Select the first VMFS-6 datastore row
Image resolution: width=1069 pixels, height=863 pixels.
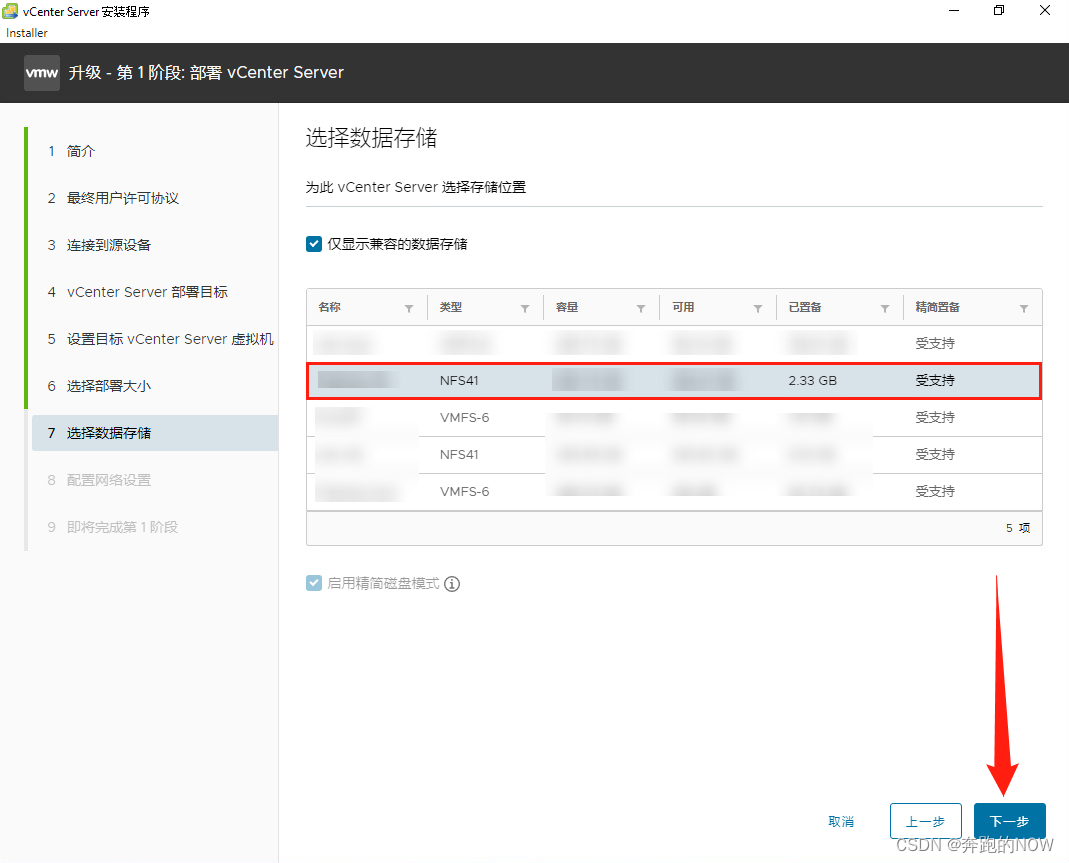(674, 417)
